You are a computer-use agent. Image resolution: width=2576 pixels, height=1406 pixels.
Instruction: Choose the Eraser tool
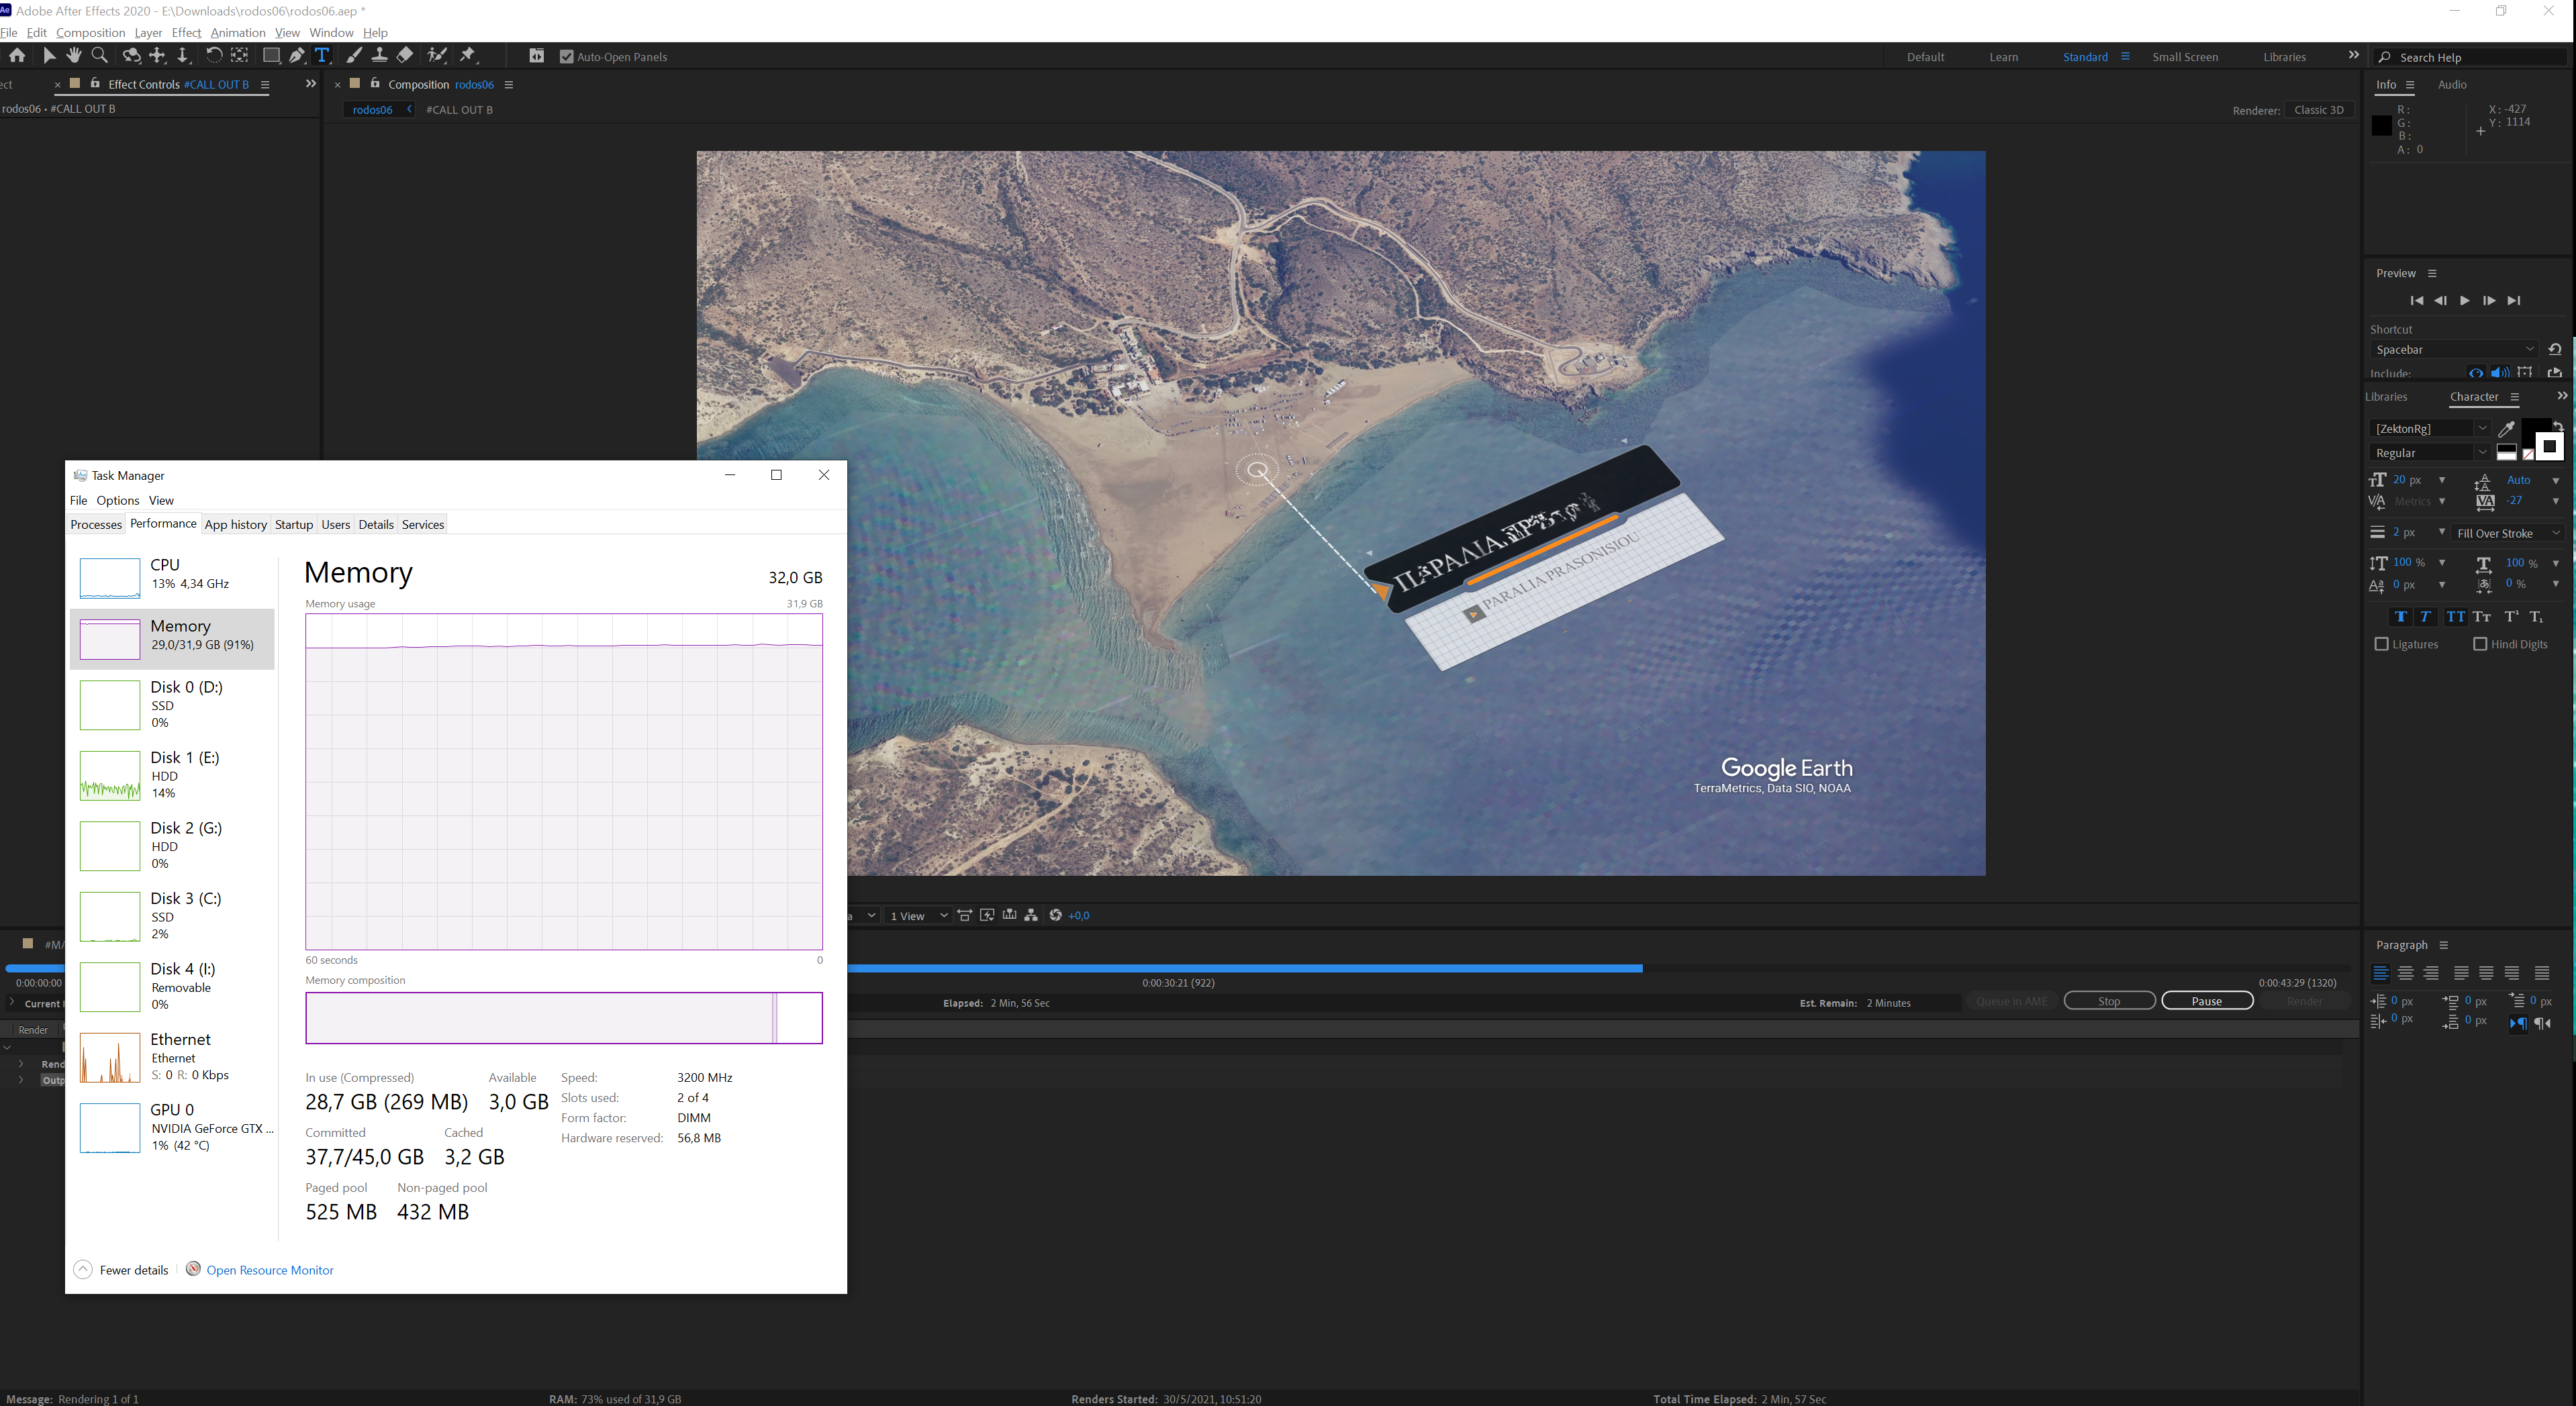point(405,56)
